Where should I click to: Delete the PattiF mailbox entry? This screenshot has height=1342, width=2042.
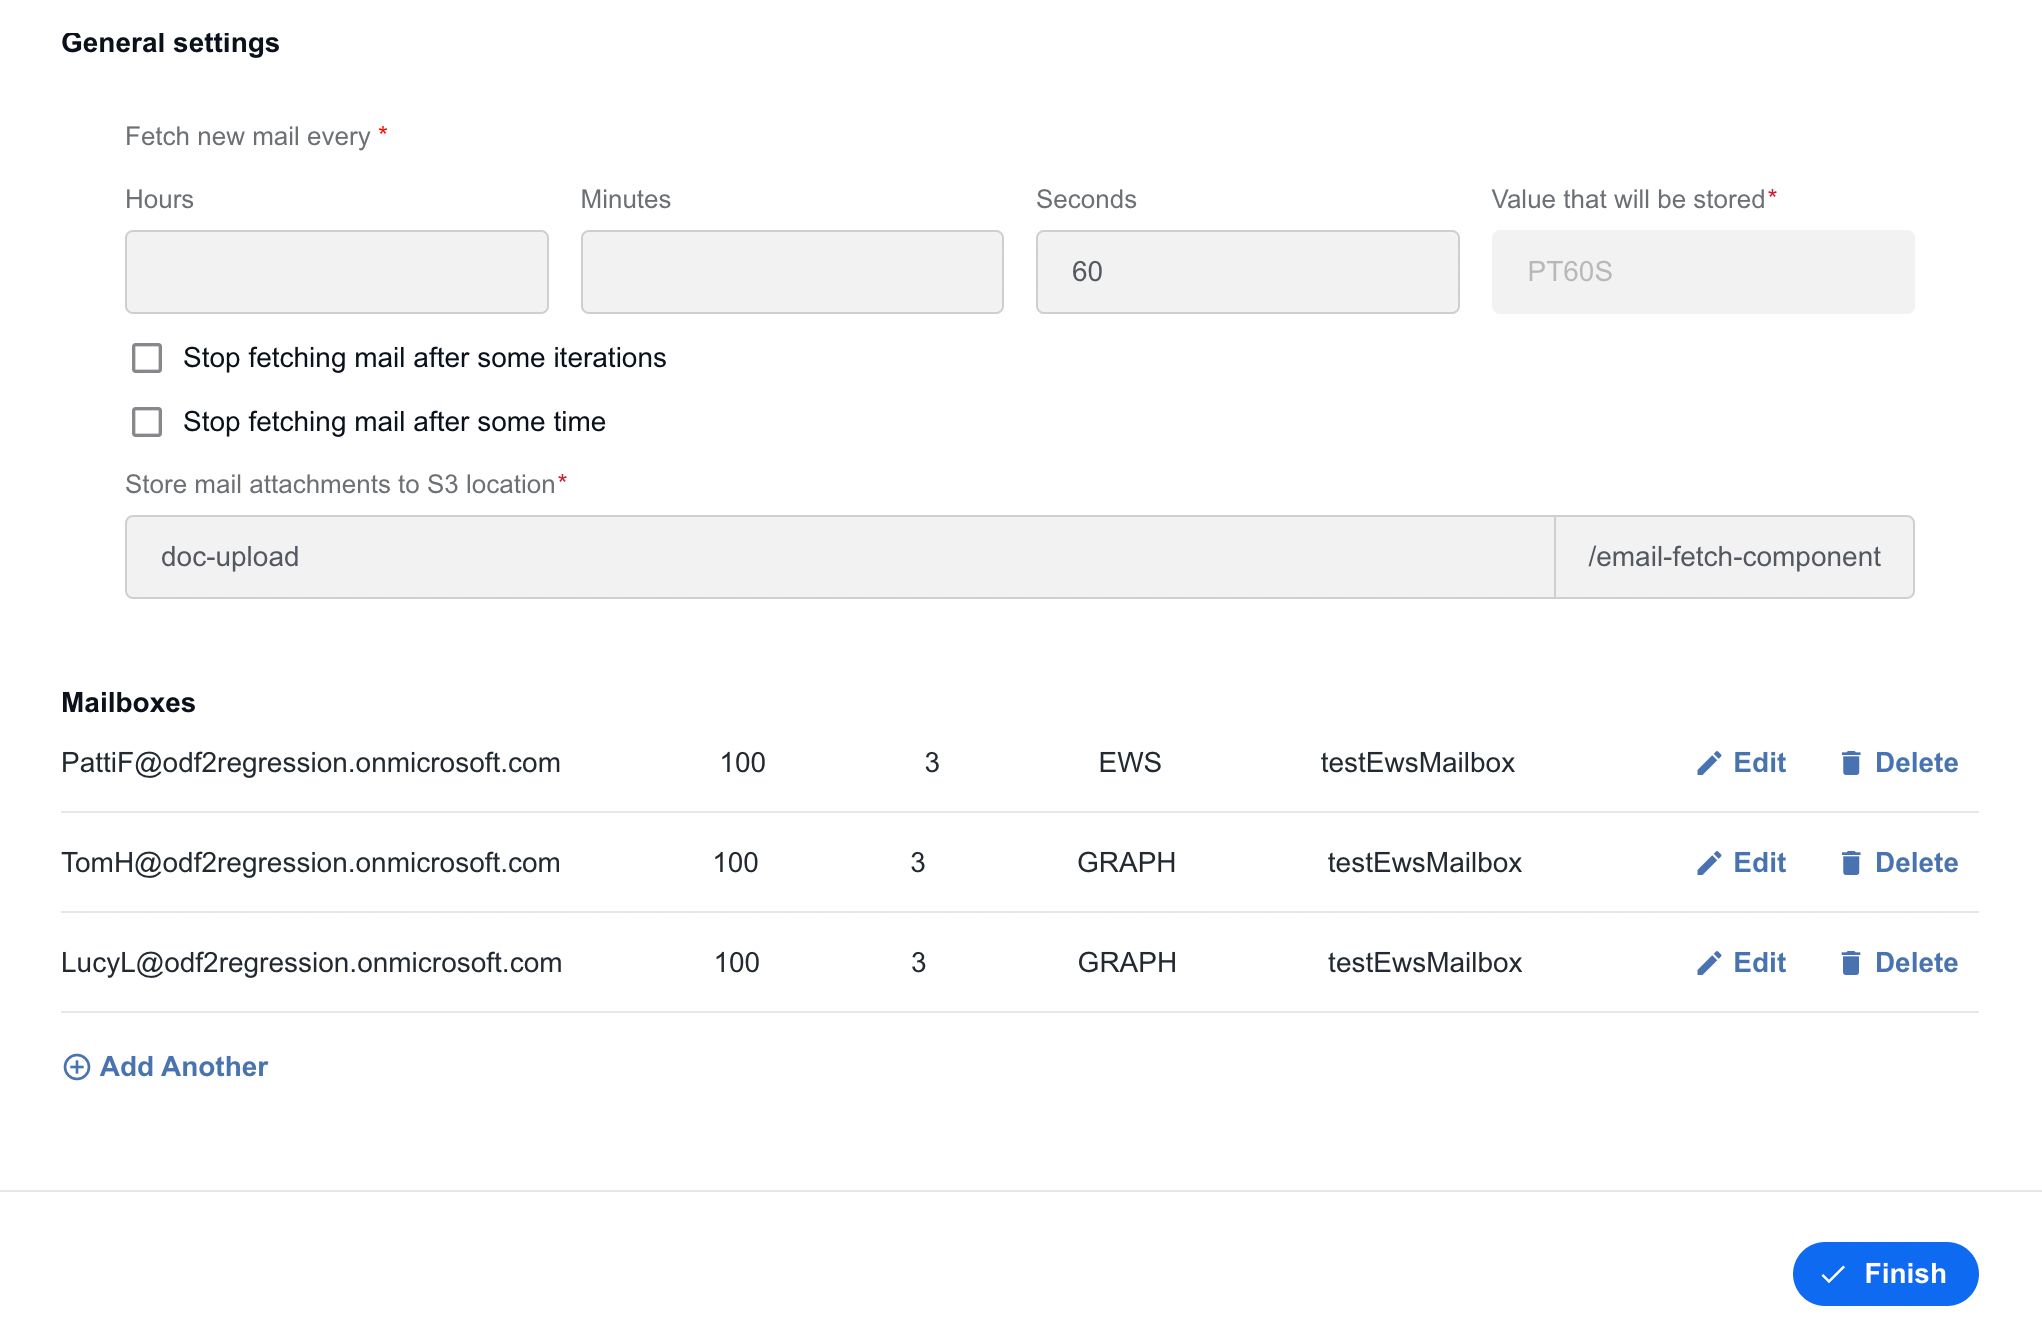[x=1899, y=763]
